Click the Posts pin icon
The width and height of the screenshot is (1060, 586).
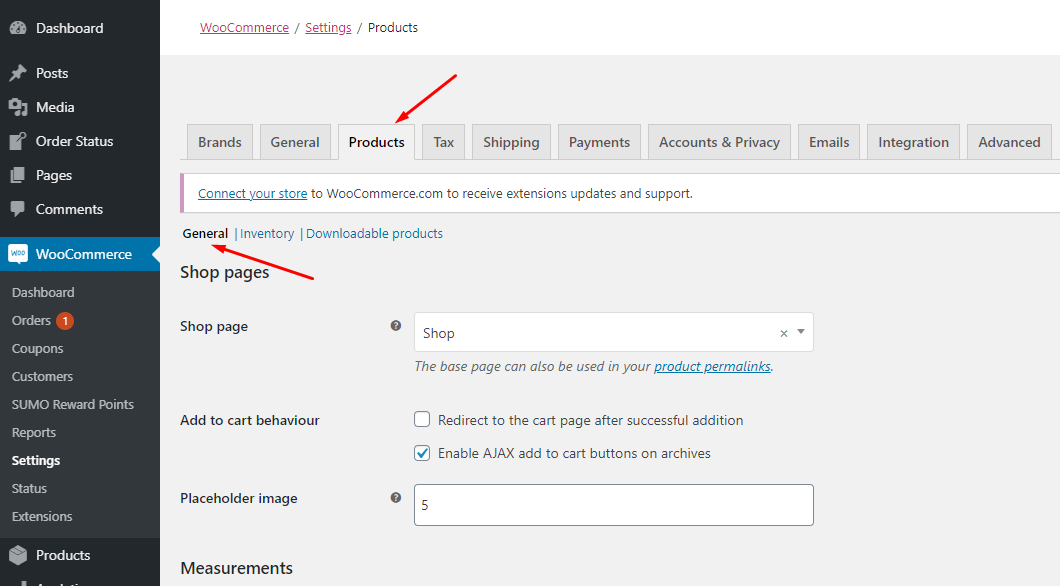tap(18, 73)
